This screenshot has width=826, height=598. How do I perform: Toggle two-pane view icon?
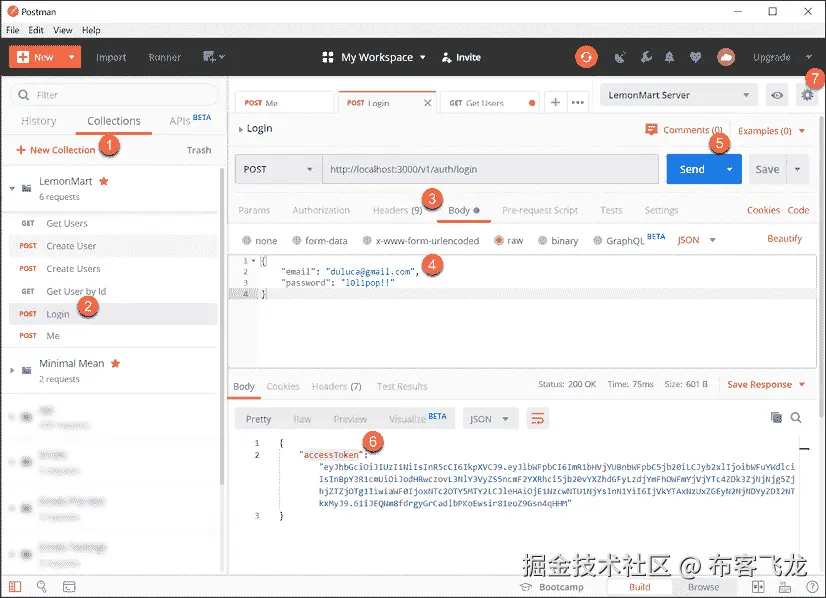[758, 586]
